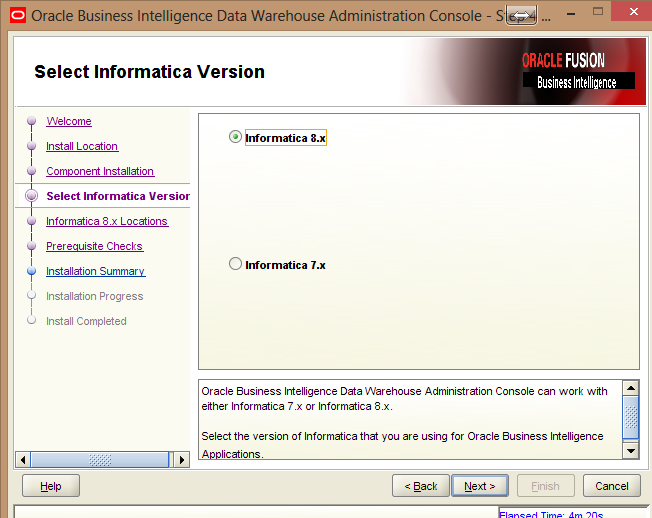
Task: Click the Installation Summary step bullet icon
Action: click(32, 271)
